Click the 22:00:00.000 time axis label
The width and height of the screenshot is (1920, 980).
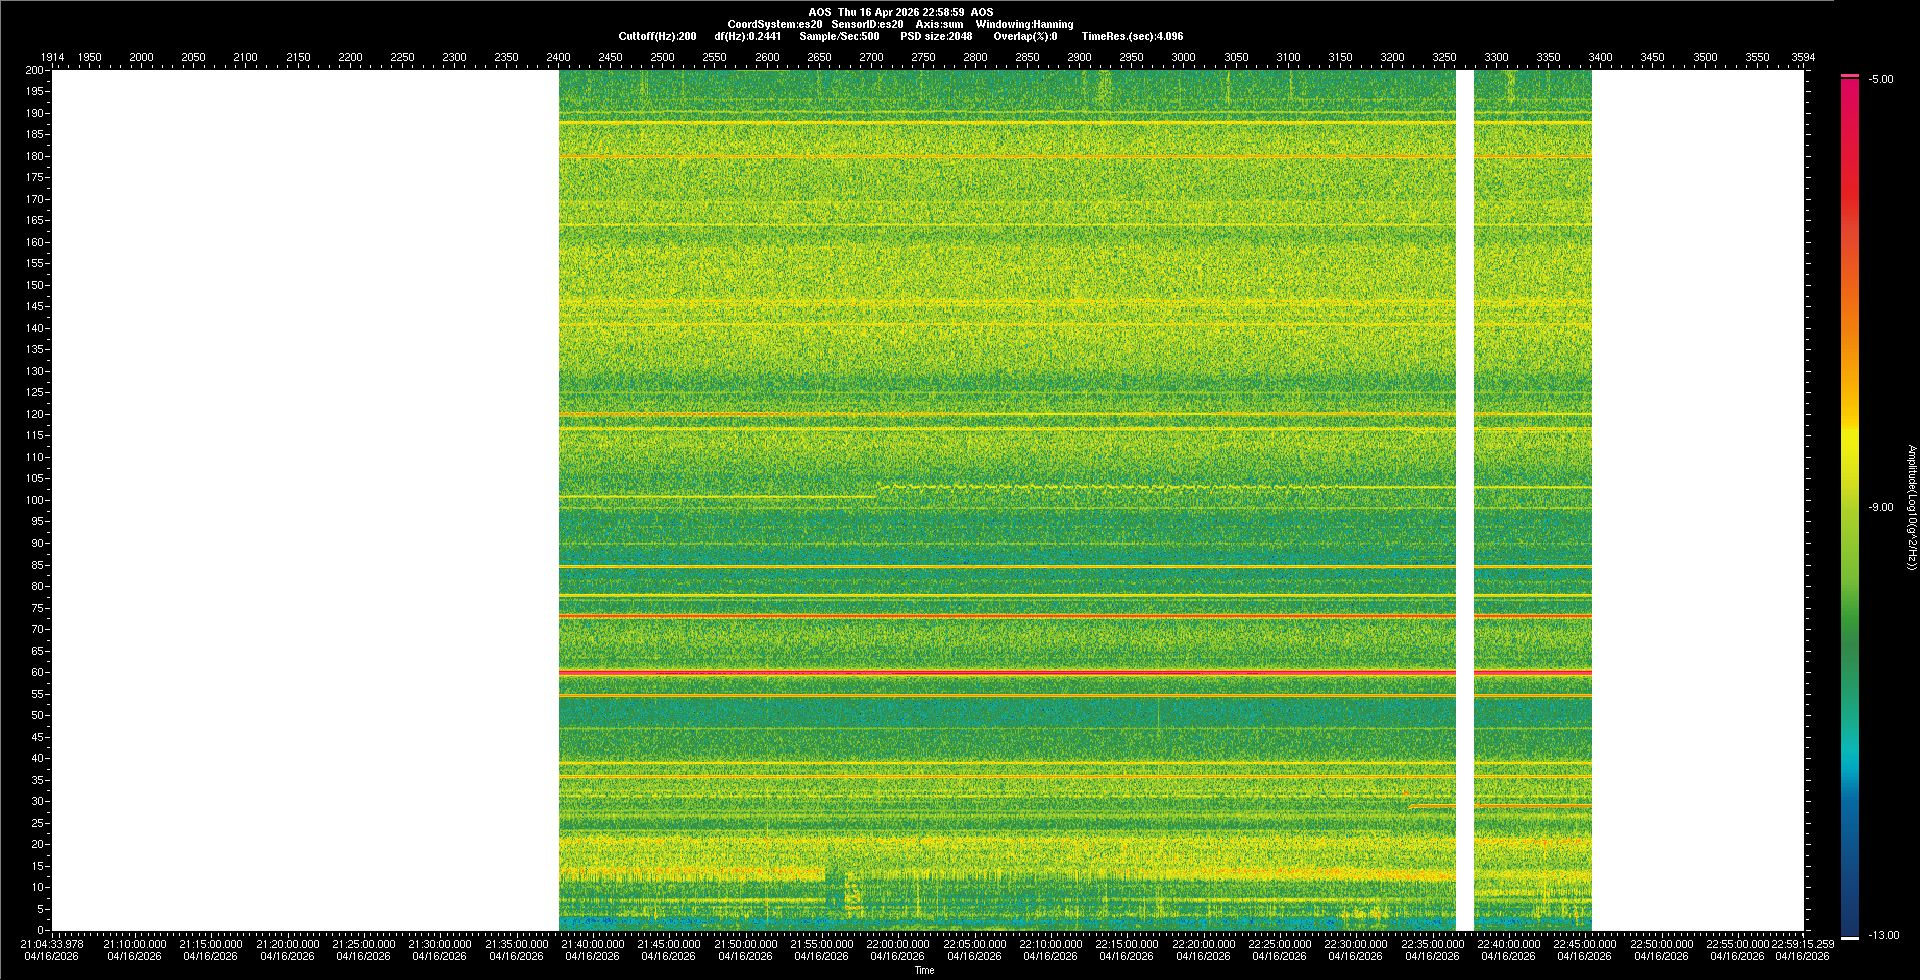coord(897,944)
